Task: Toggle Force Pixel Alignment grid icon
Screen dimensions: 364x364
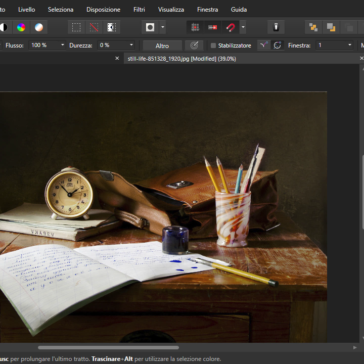Action: point(195,27)
